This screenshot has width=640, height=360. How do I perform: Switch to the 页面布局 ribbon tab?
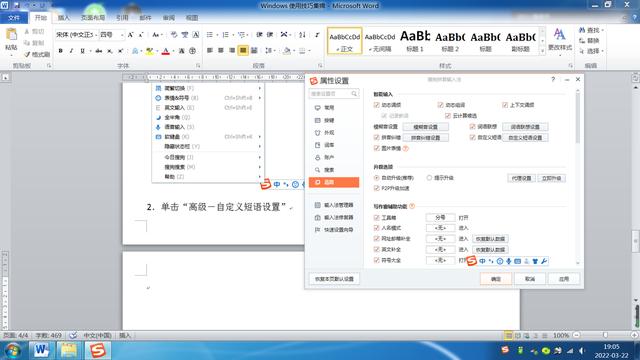pos(93,18)
